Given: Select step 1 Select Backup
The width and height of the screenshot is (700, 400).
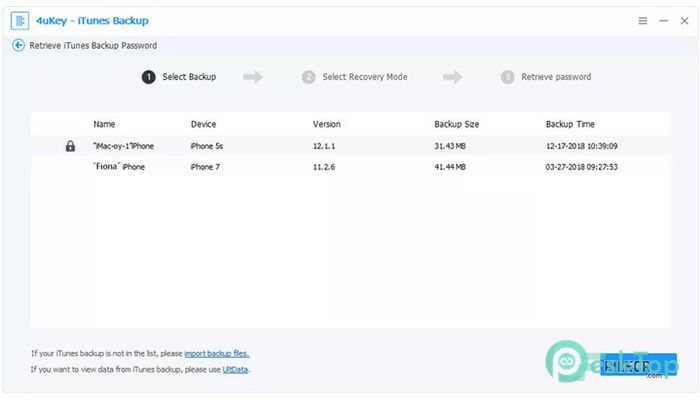Looking at the screenshot, I should 179,77.
